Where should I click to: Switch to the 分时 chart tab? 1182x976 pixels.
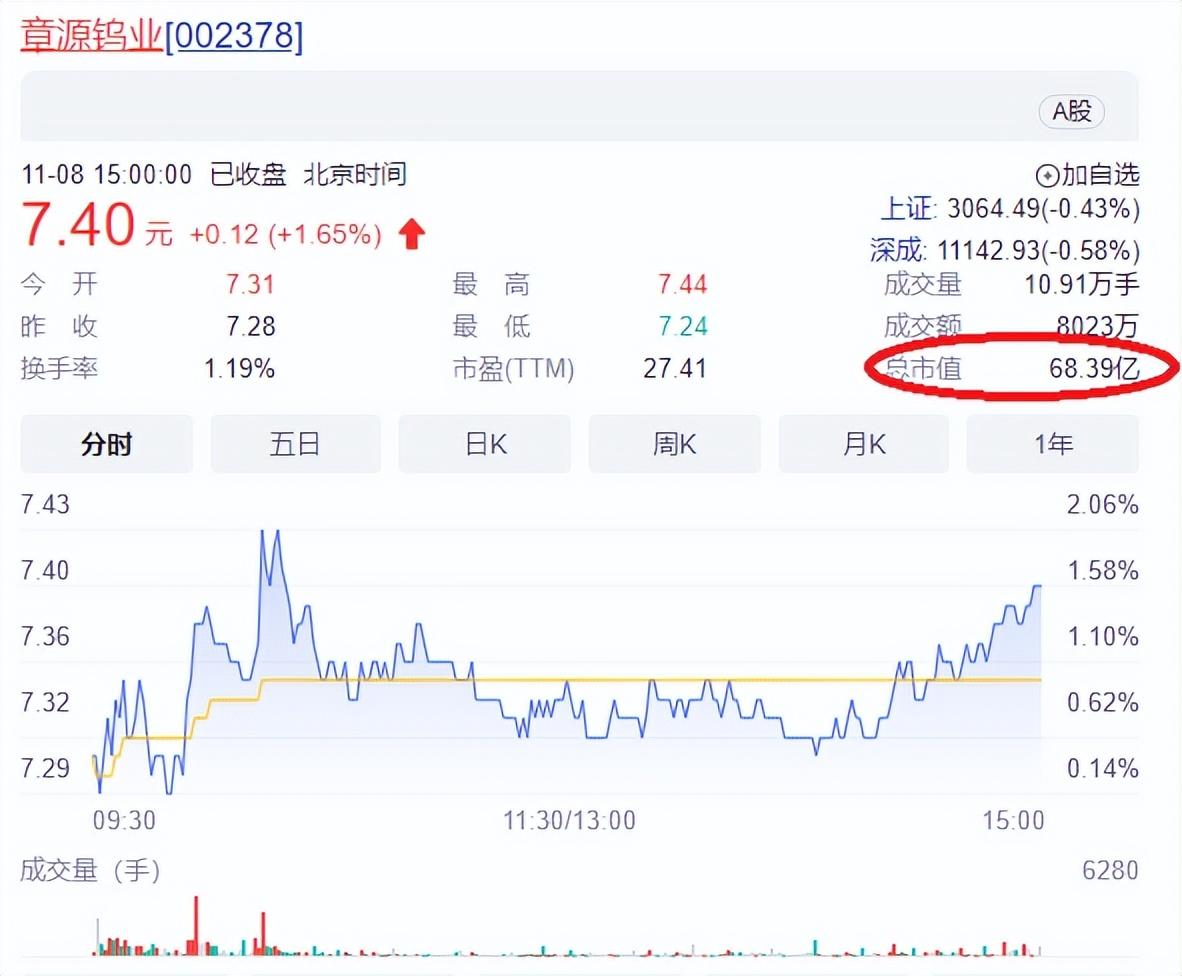tap(106, 444)
